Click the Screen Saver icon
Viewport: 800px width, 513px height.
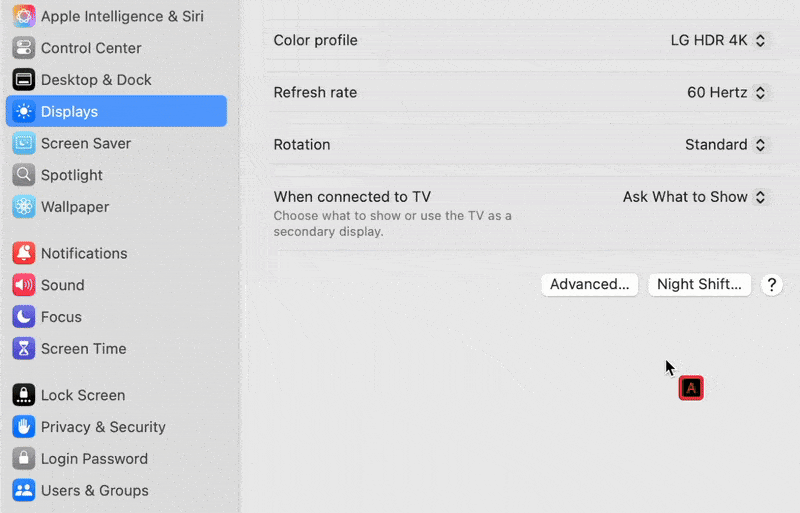click(x=24, y=143)
